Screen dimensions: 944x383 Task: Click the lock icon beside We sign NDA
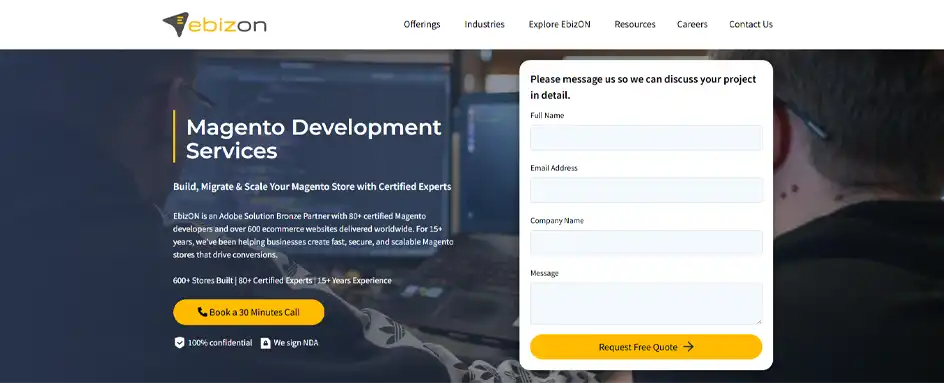(266, 343)
